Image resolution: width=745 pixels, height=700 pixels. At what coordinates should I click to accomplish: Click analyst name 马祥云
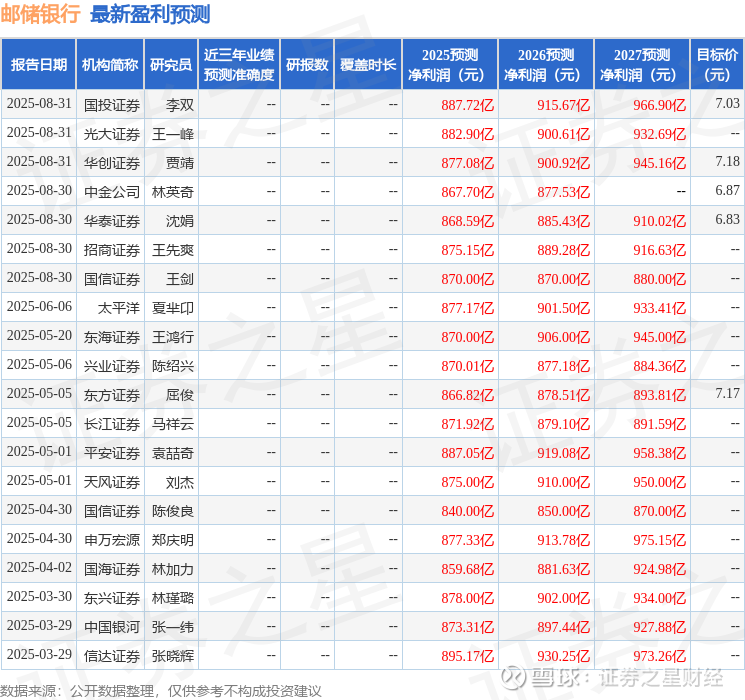coord(173,424)
